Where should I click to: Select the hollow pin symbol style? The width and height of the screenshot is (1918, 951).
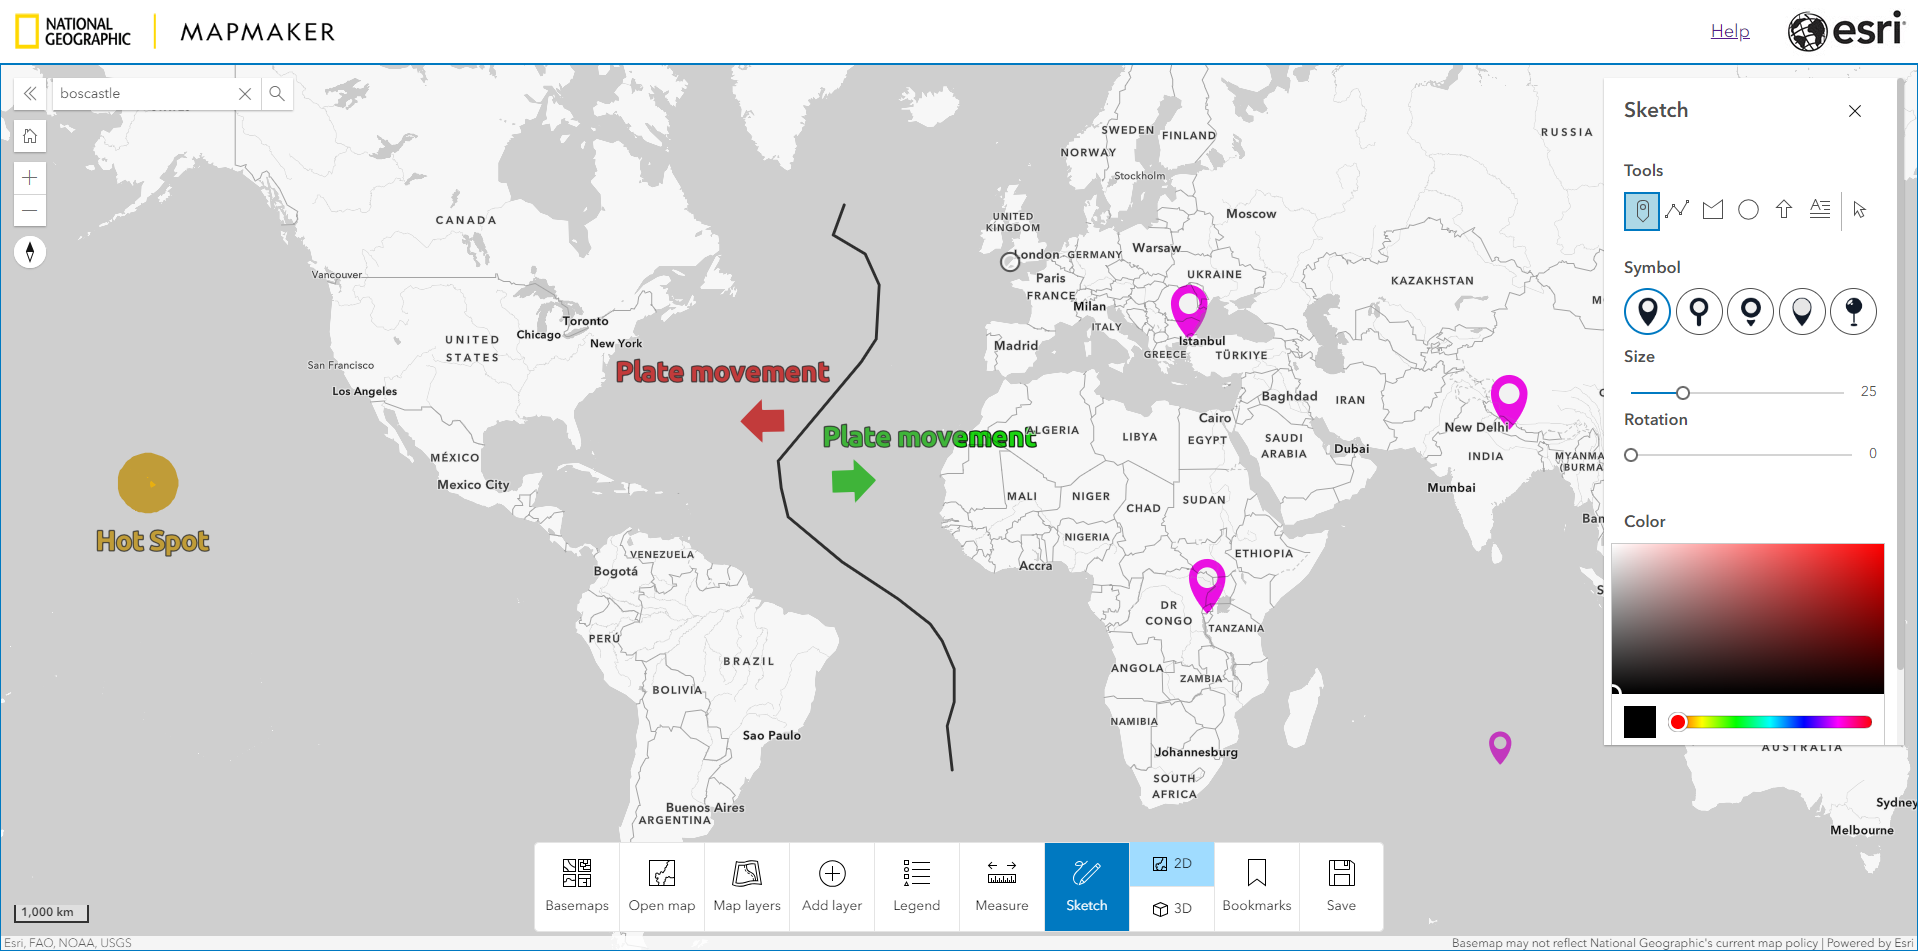click(1699, 311)
